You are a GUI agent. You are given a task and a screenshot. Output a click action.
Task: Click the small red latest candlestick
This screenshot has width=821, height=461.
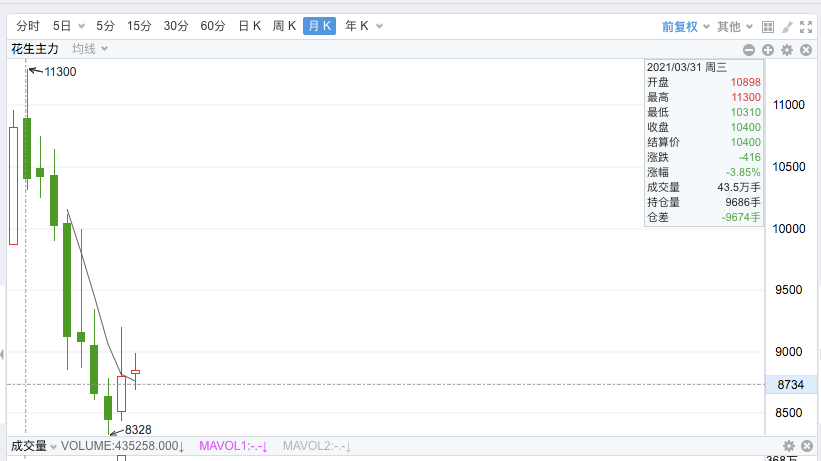click(x=135, y=372)
